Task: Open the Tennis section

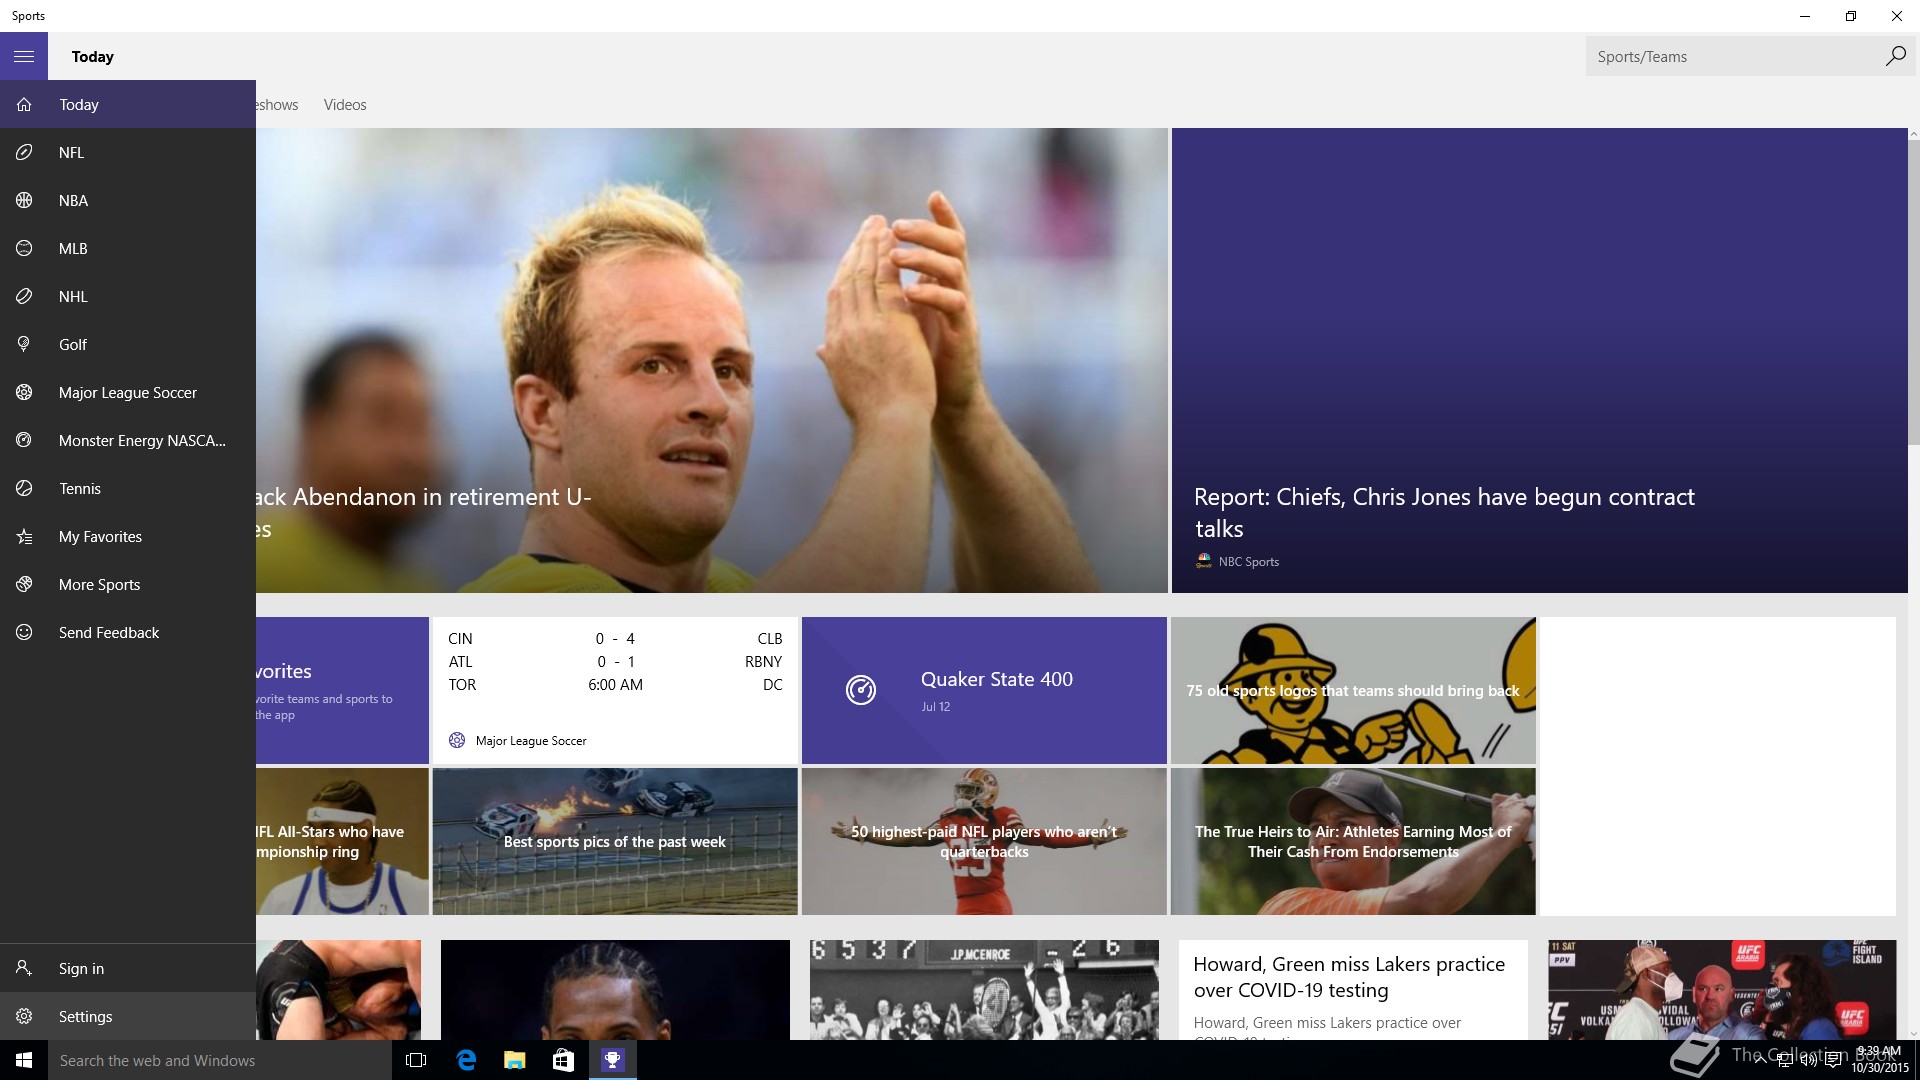Action: pyautogui.click(x=128, y=488)
